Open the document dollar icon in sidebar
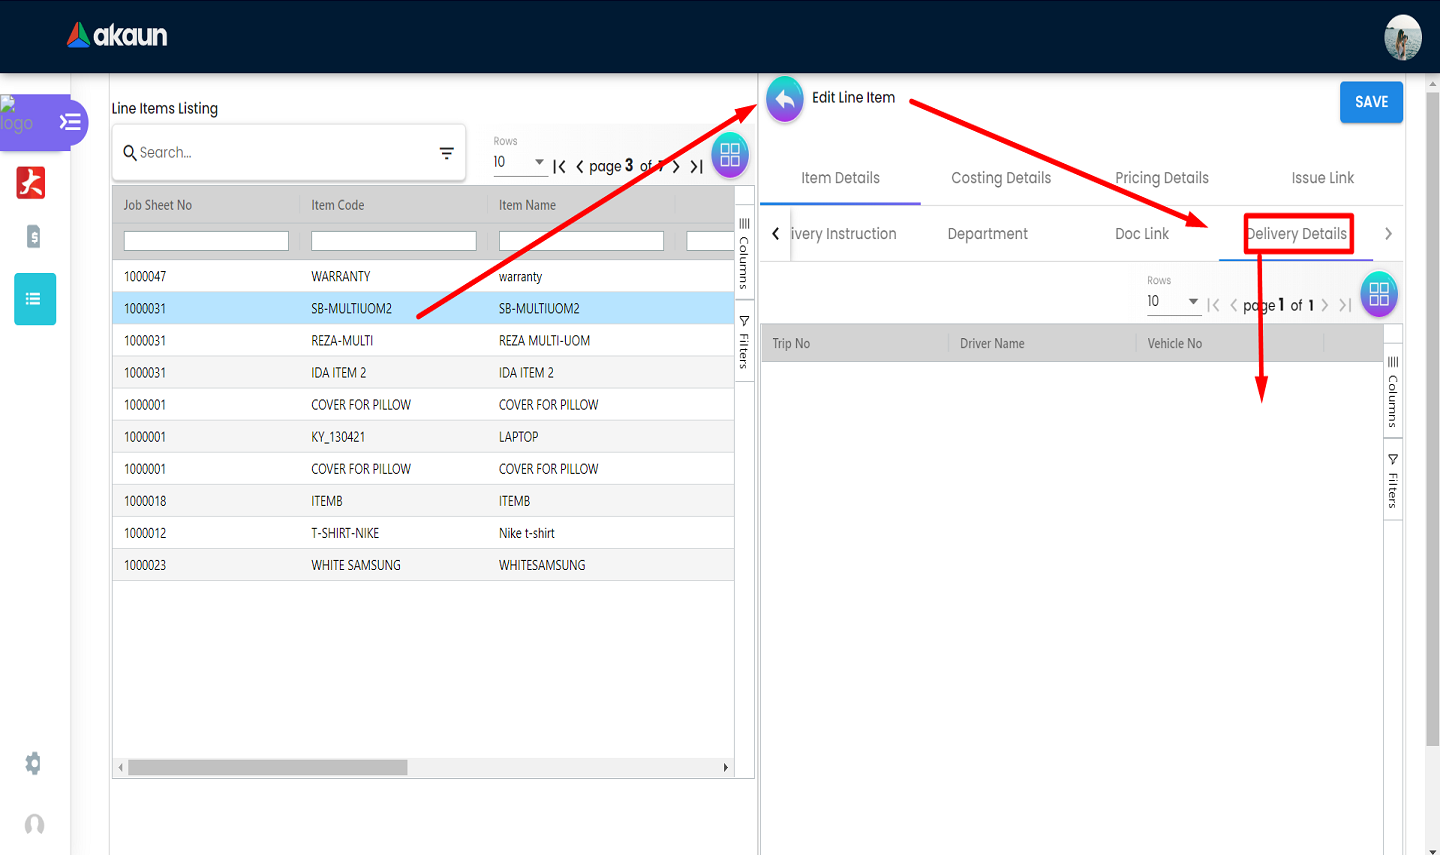 [34, 237]
